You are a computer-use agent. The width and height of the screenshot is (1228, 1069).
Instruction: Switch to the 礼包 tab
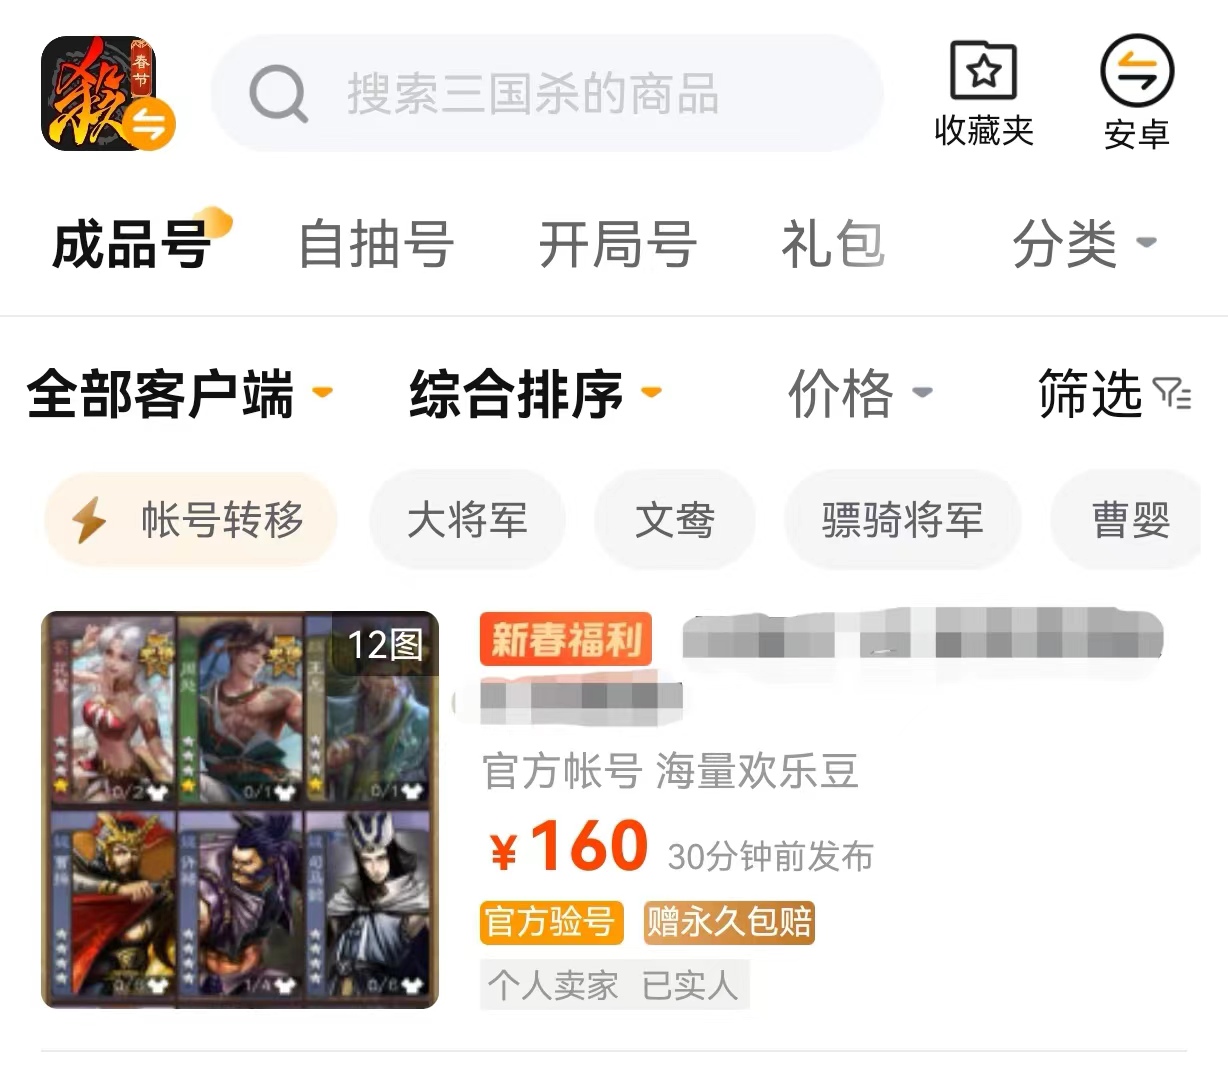coord(833,244)
